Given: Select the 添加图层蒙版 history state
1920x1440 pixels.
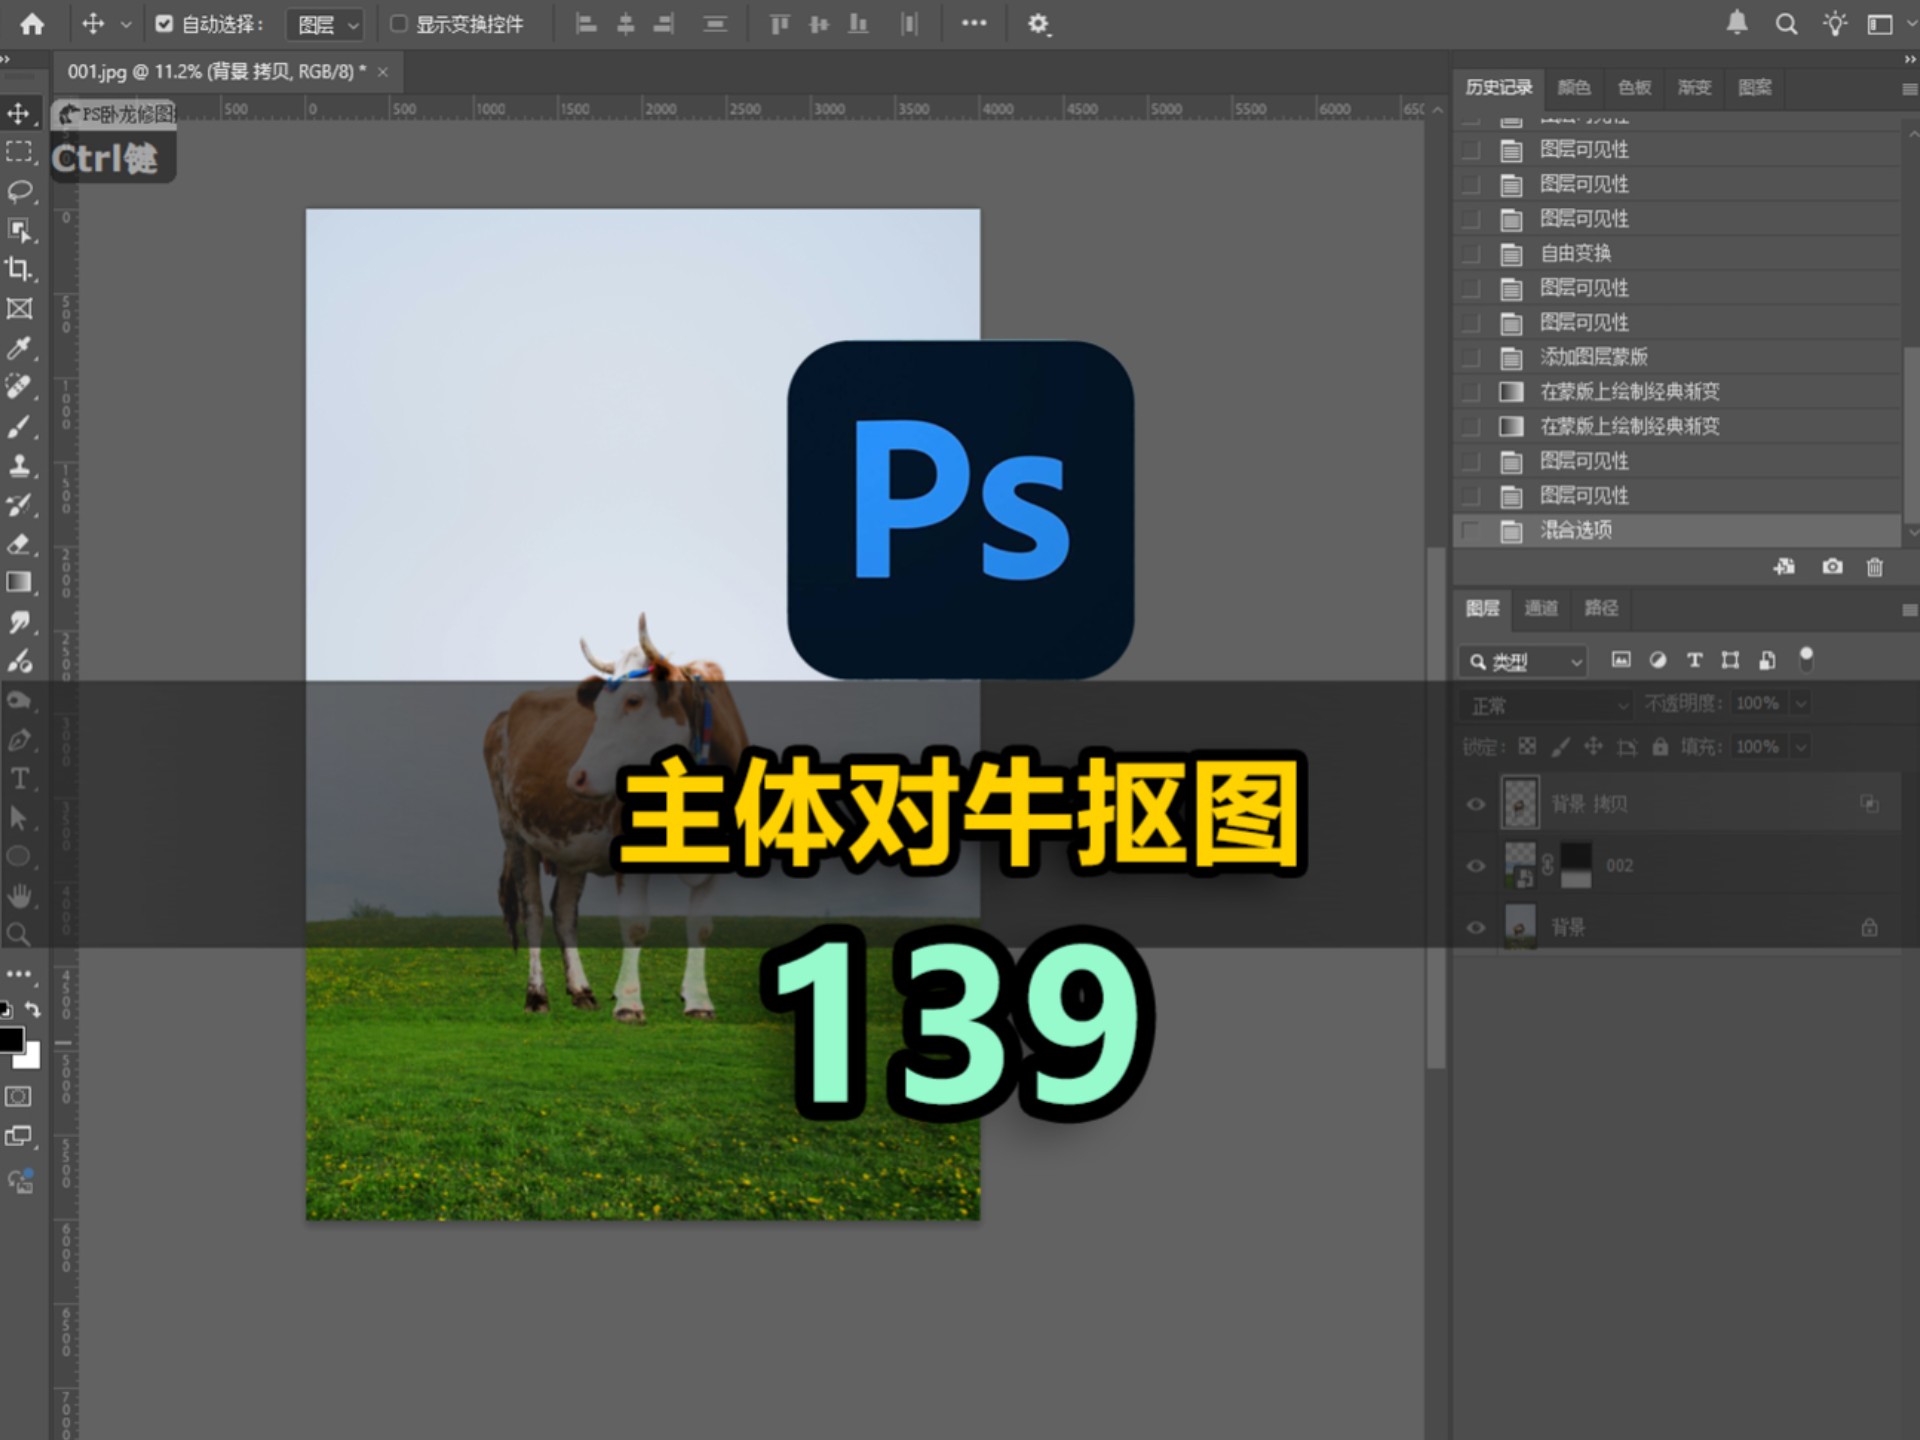Looking at the screenshot, I should [x=1677, y=358].
